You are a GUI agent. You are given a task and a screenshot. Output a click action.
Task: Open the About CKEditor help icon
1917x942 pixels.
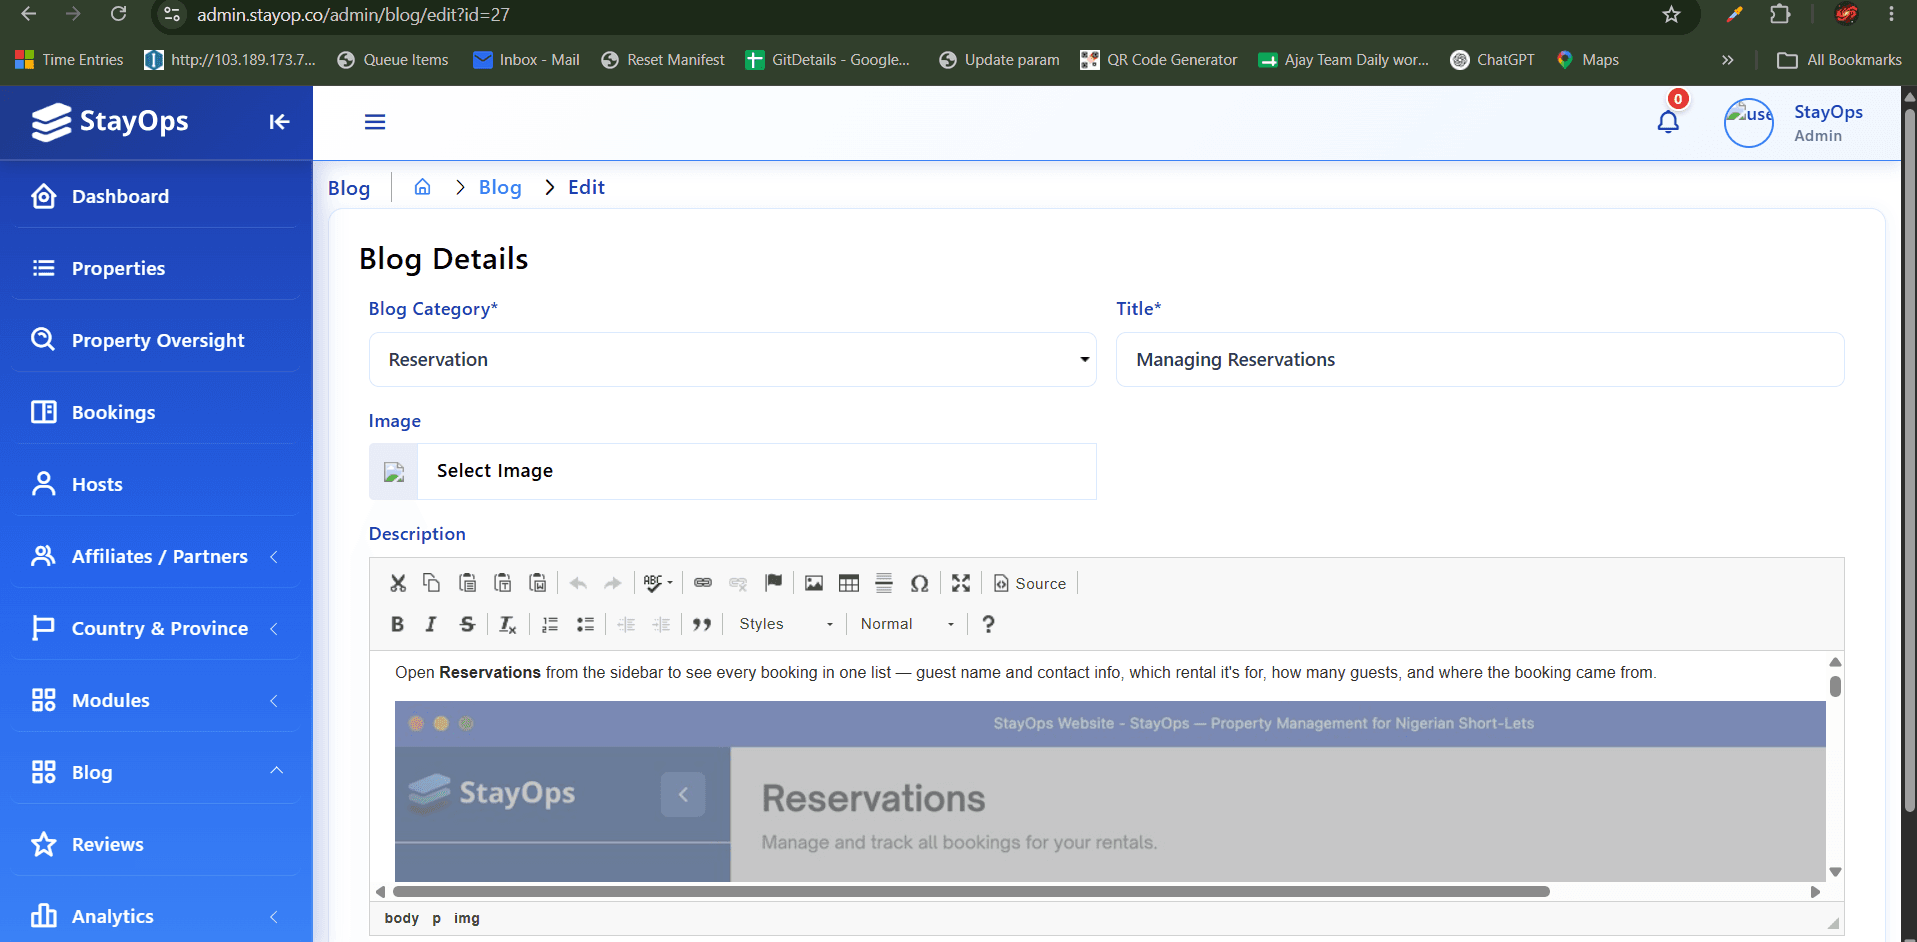tap(988, 624)
